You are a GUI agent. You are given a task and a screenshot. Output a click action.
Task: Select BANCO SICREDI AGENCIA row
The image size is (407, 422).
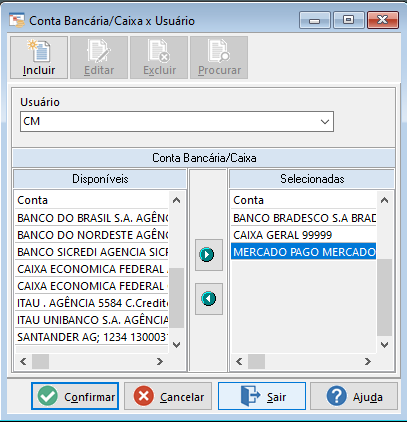point(92,252)
